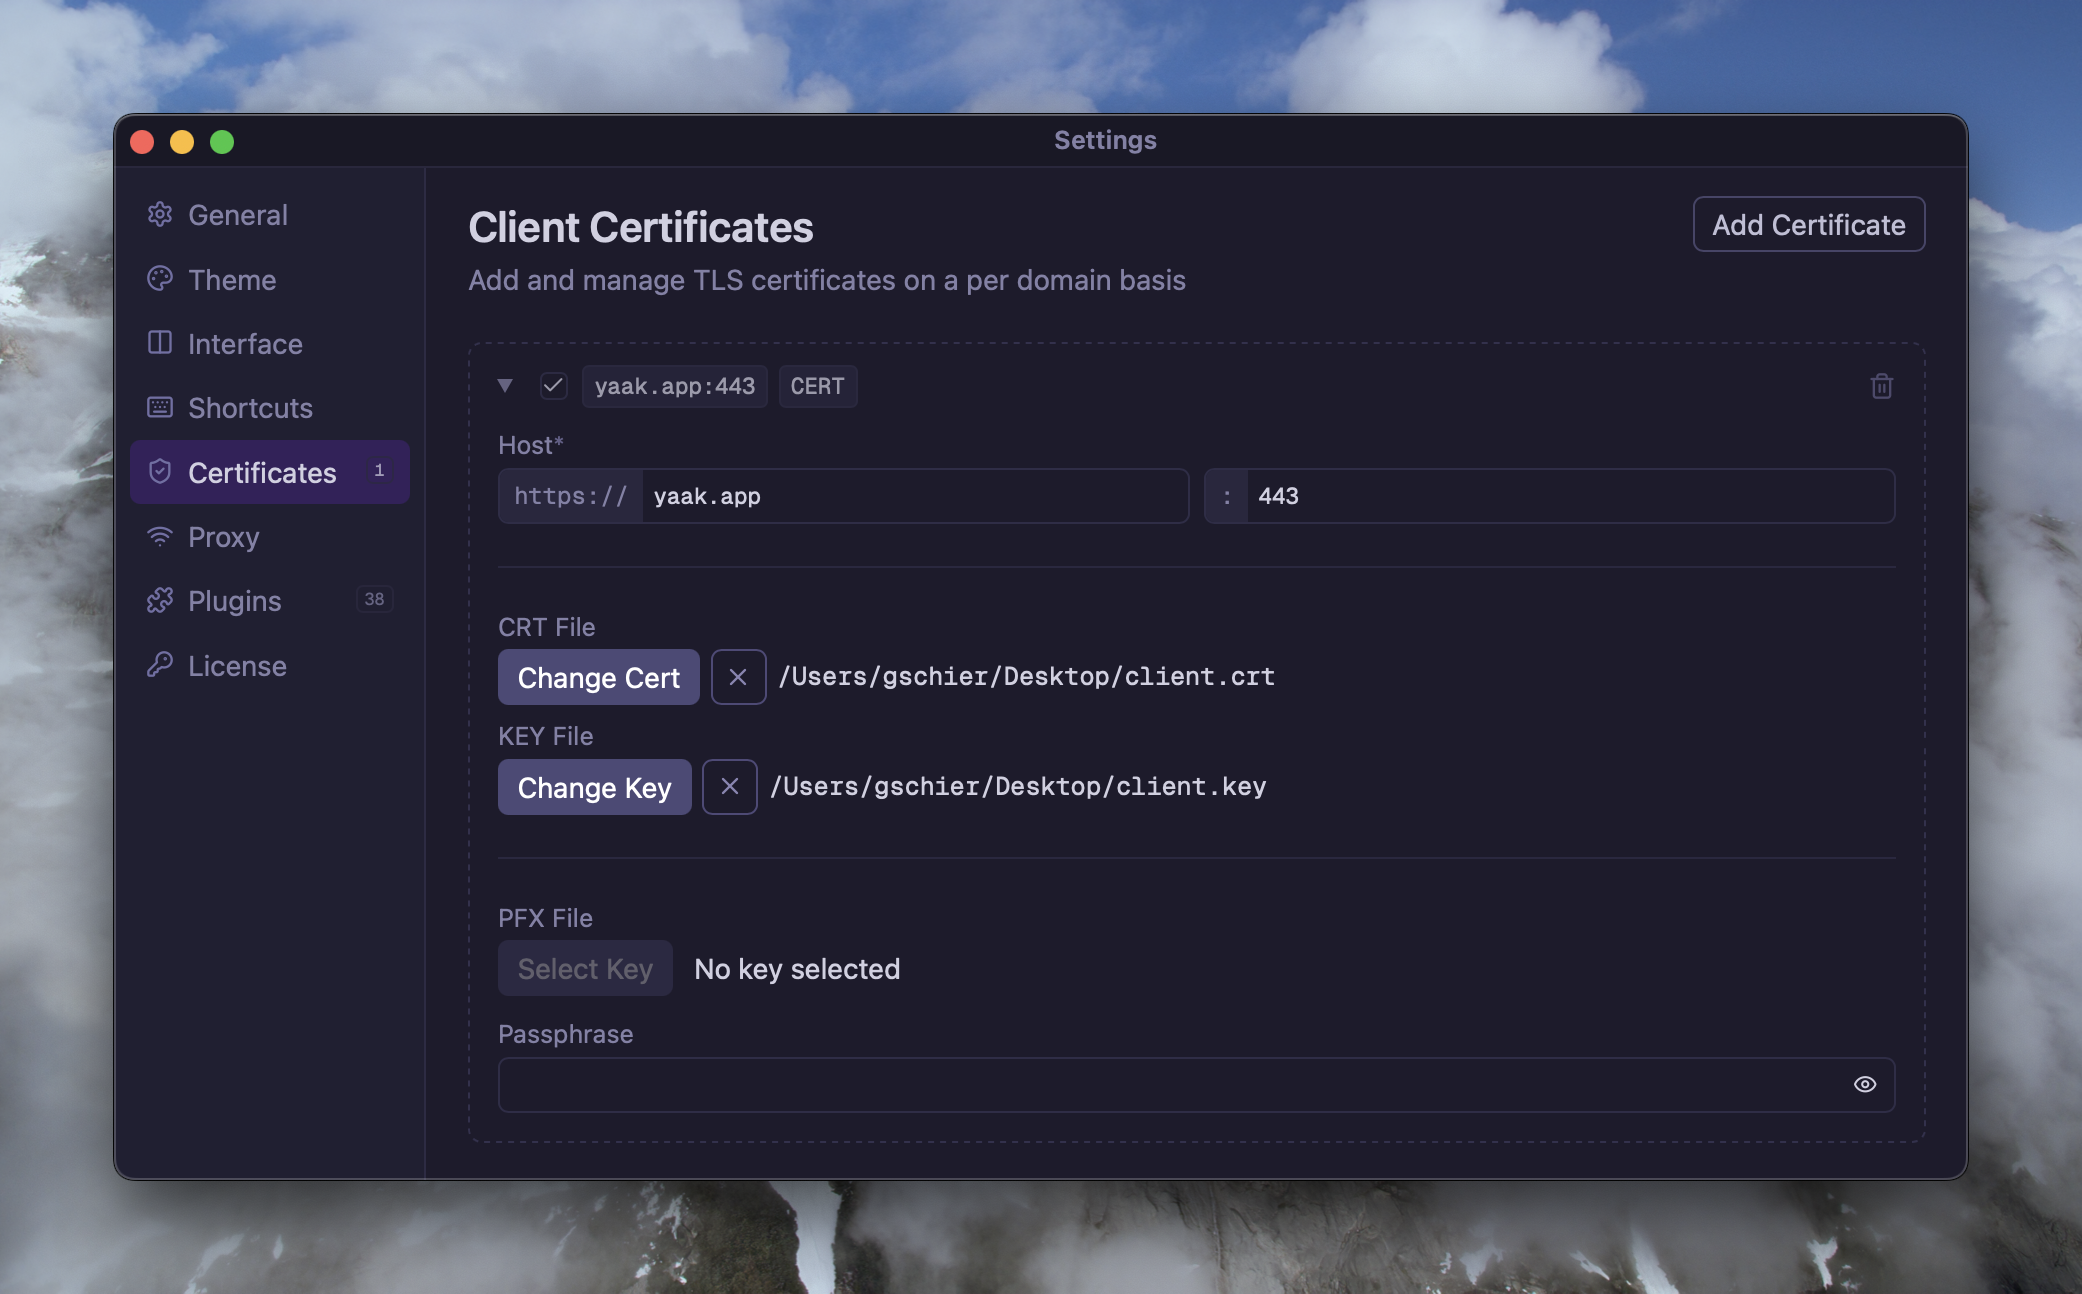Remove the client.key file with X button
Image resolution: width=2082 pixels, height=1294 pixels.
pos(729,787)
